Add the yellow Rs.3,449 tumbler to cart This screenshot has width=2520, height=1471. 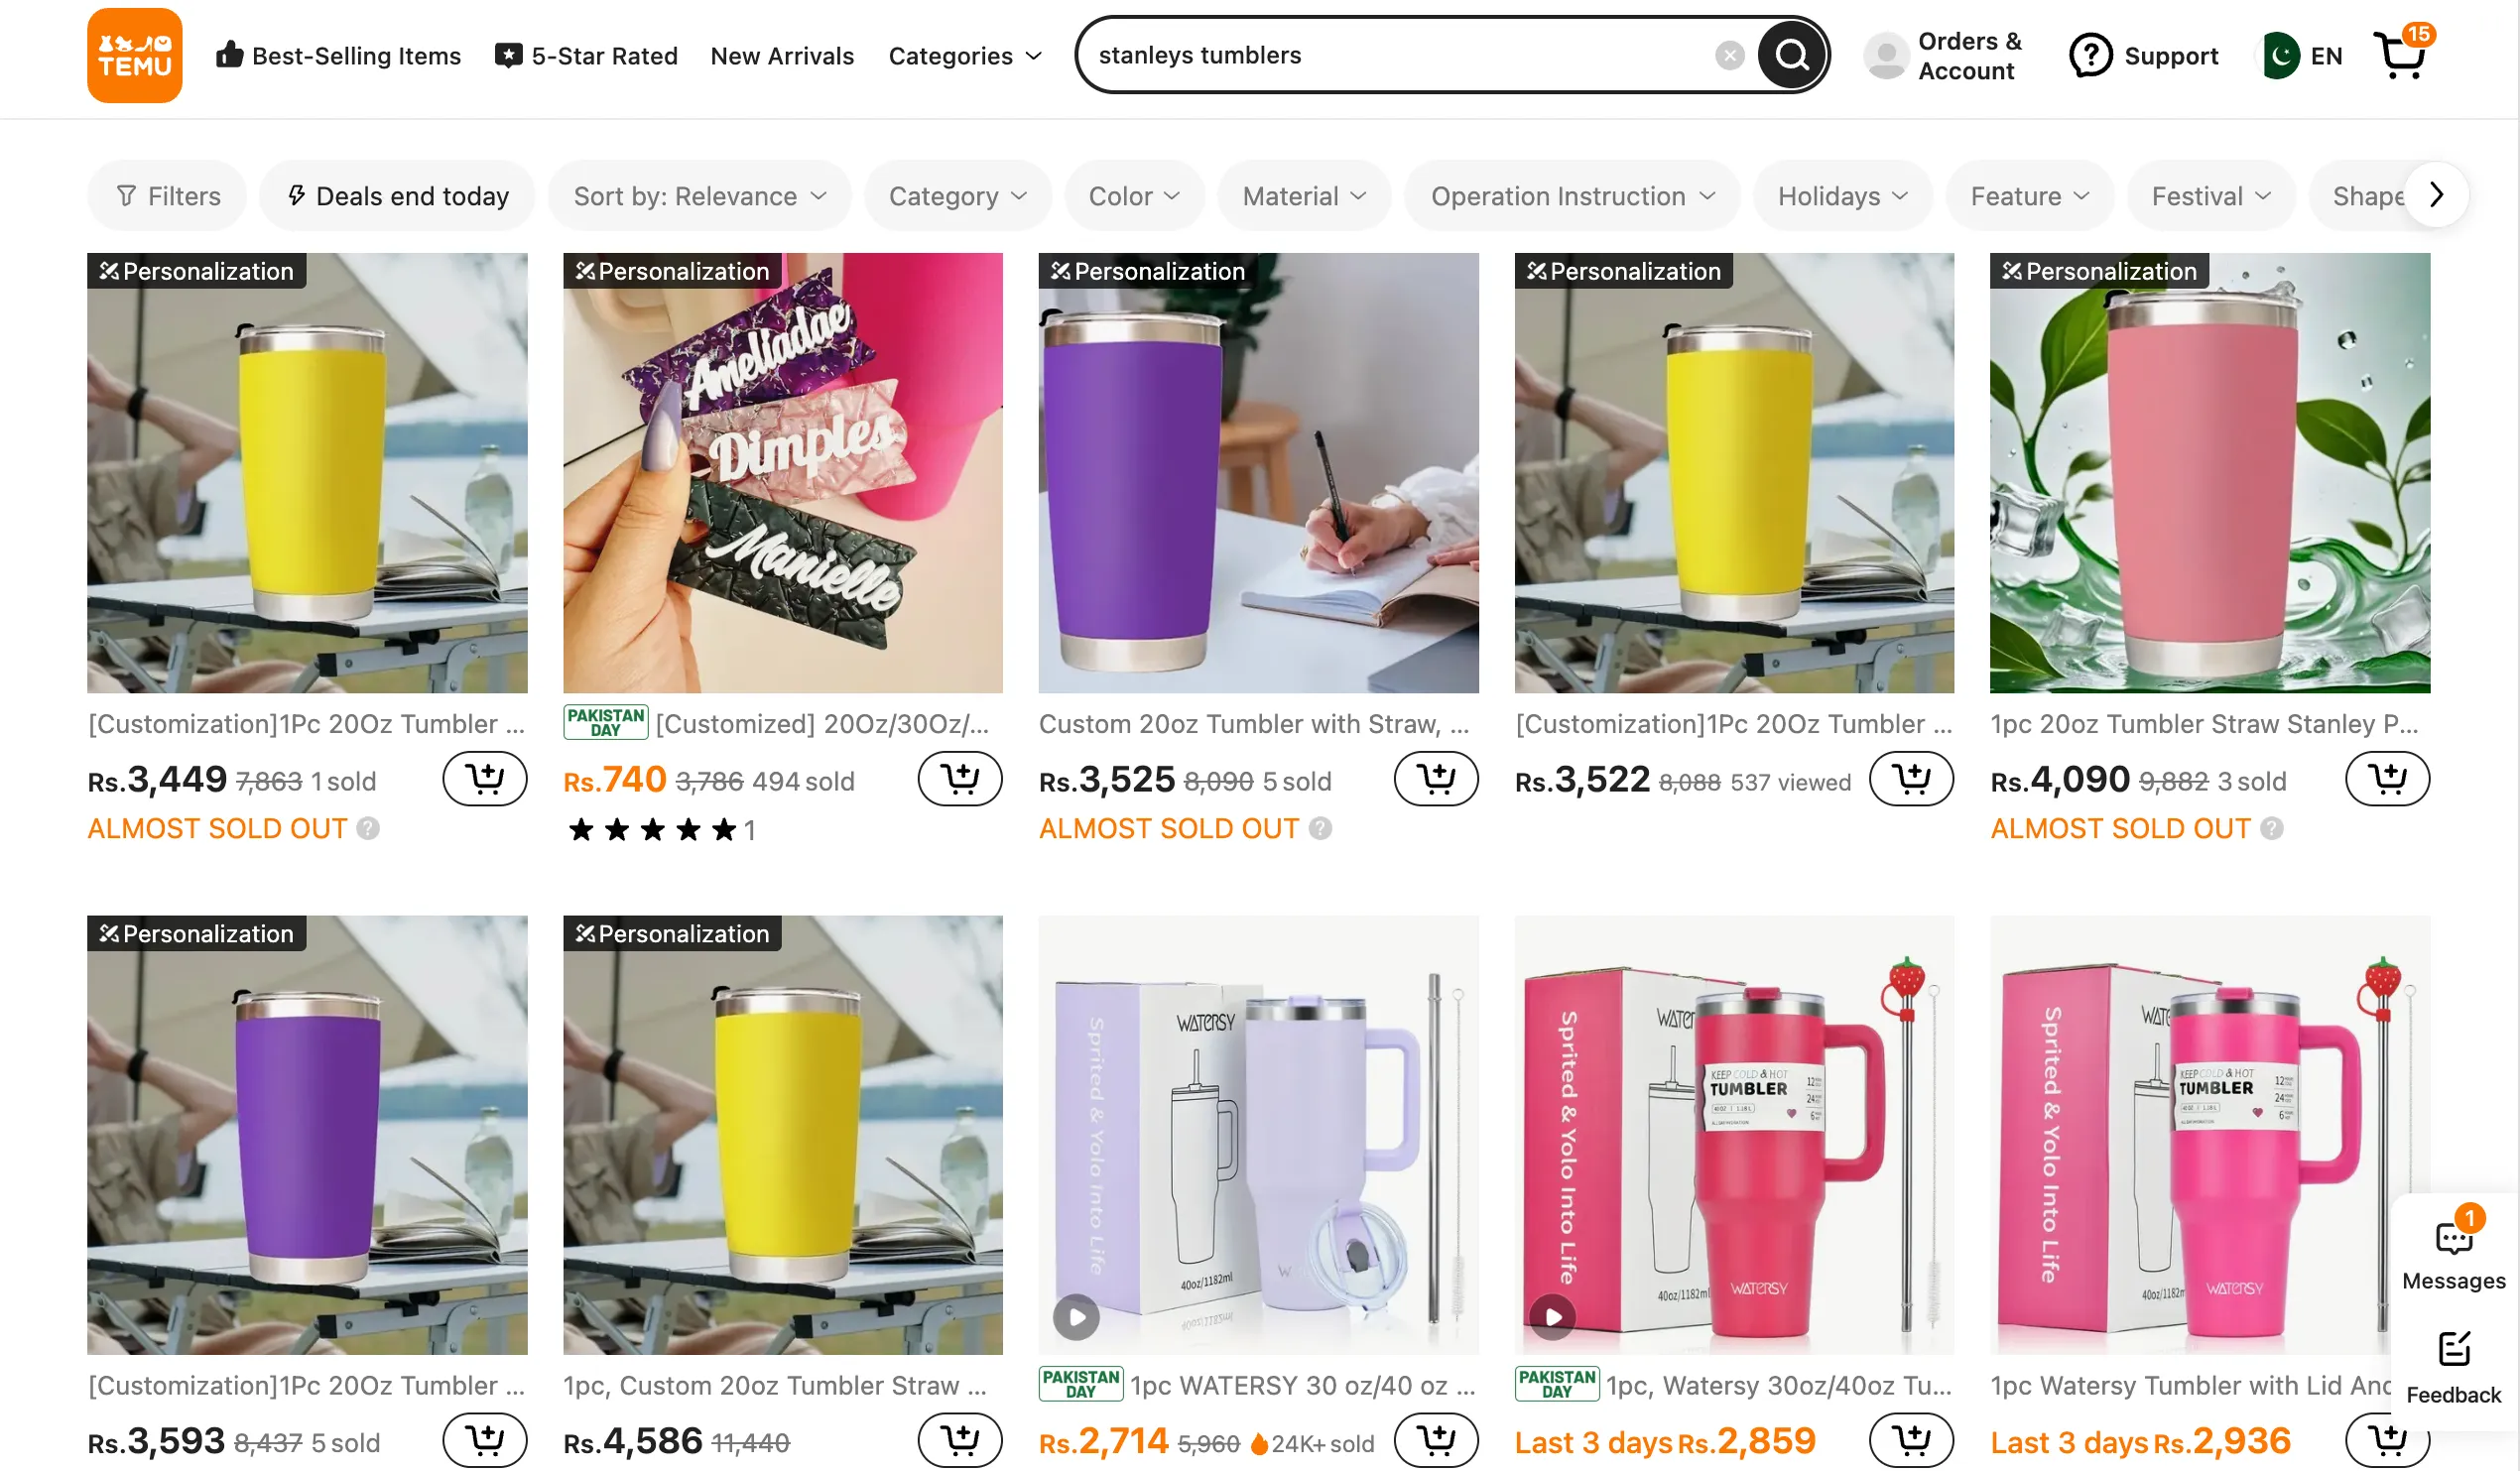(x=485, y=778)
